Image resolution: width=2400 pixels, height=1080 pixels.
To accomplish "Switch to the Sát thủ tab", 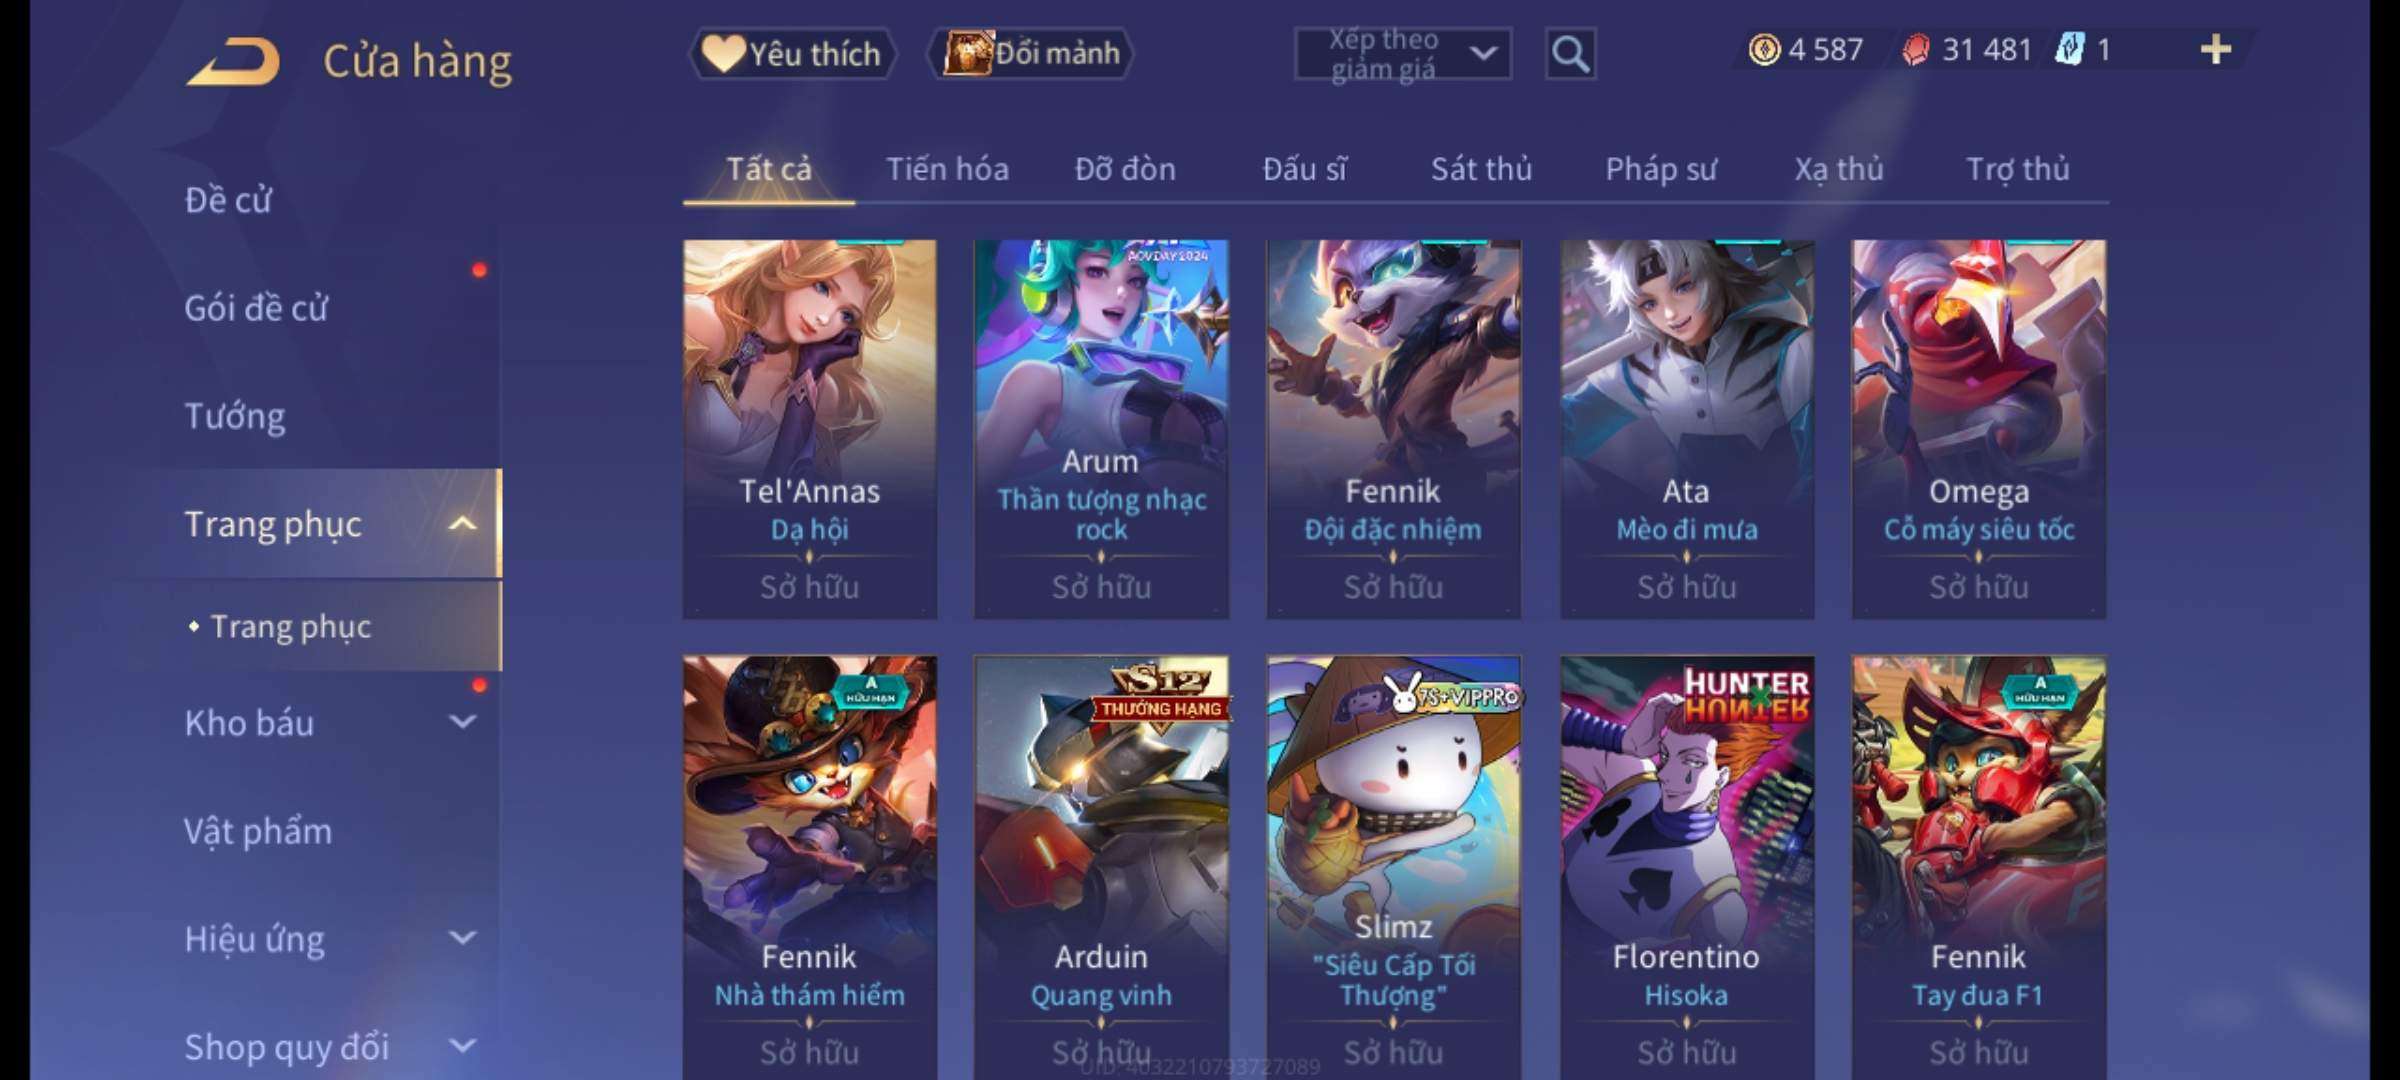I will point(1481,169).
